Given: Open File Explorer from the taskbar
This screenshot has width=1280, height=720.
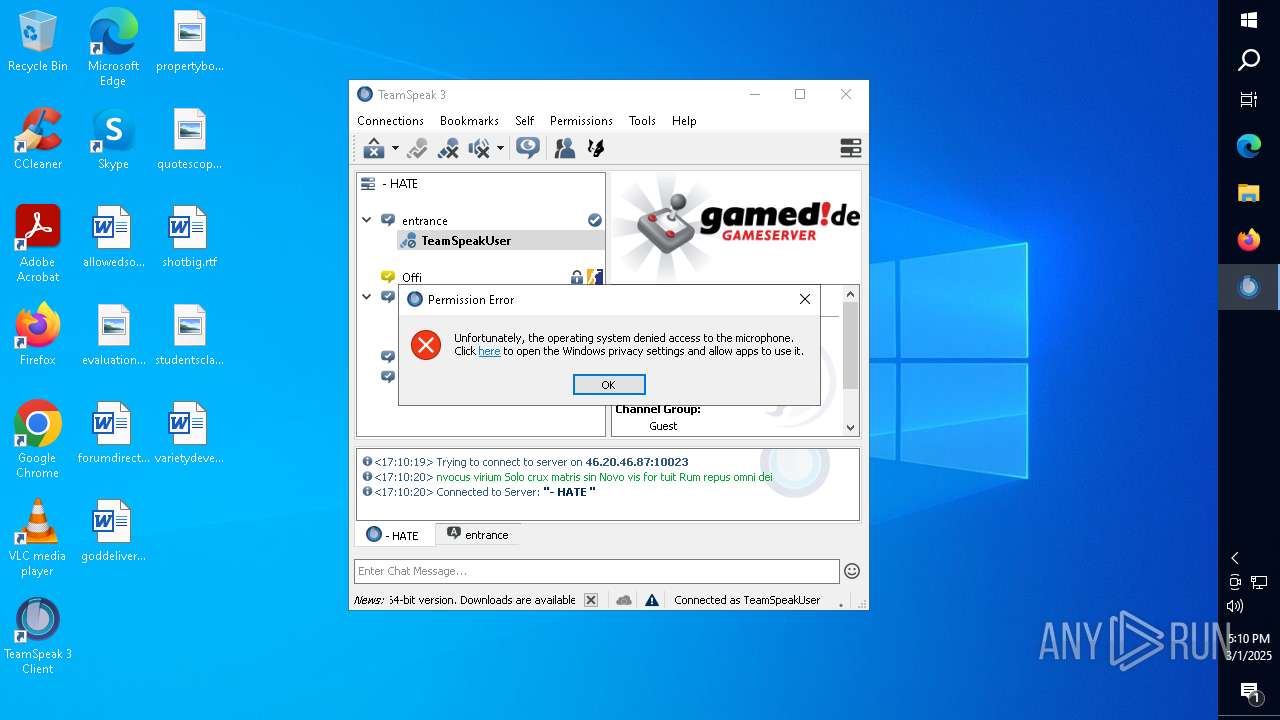Looking at the screenshot, I should click(1249, 193).
